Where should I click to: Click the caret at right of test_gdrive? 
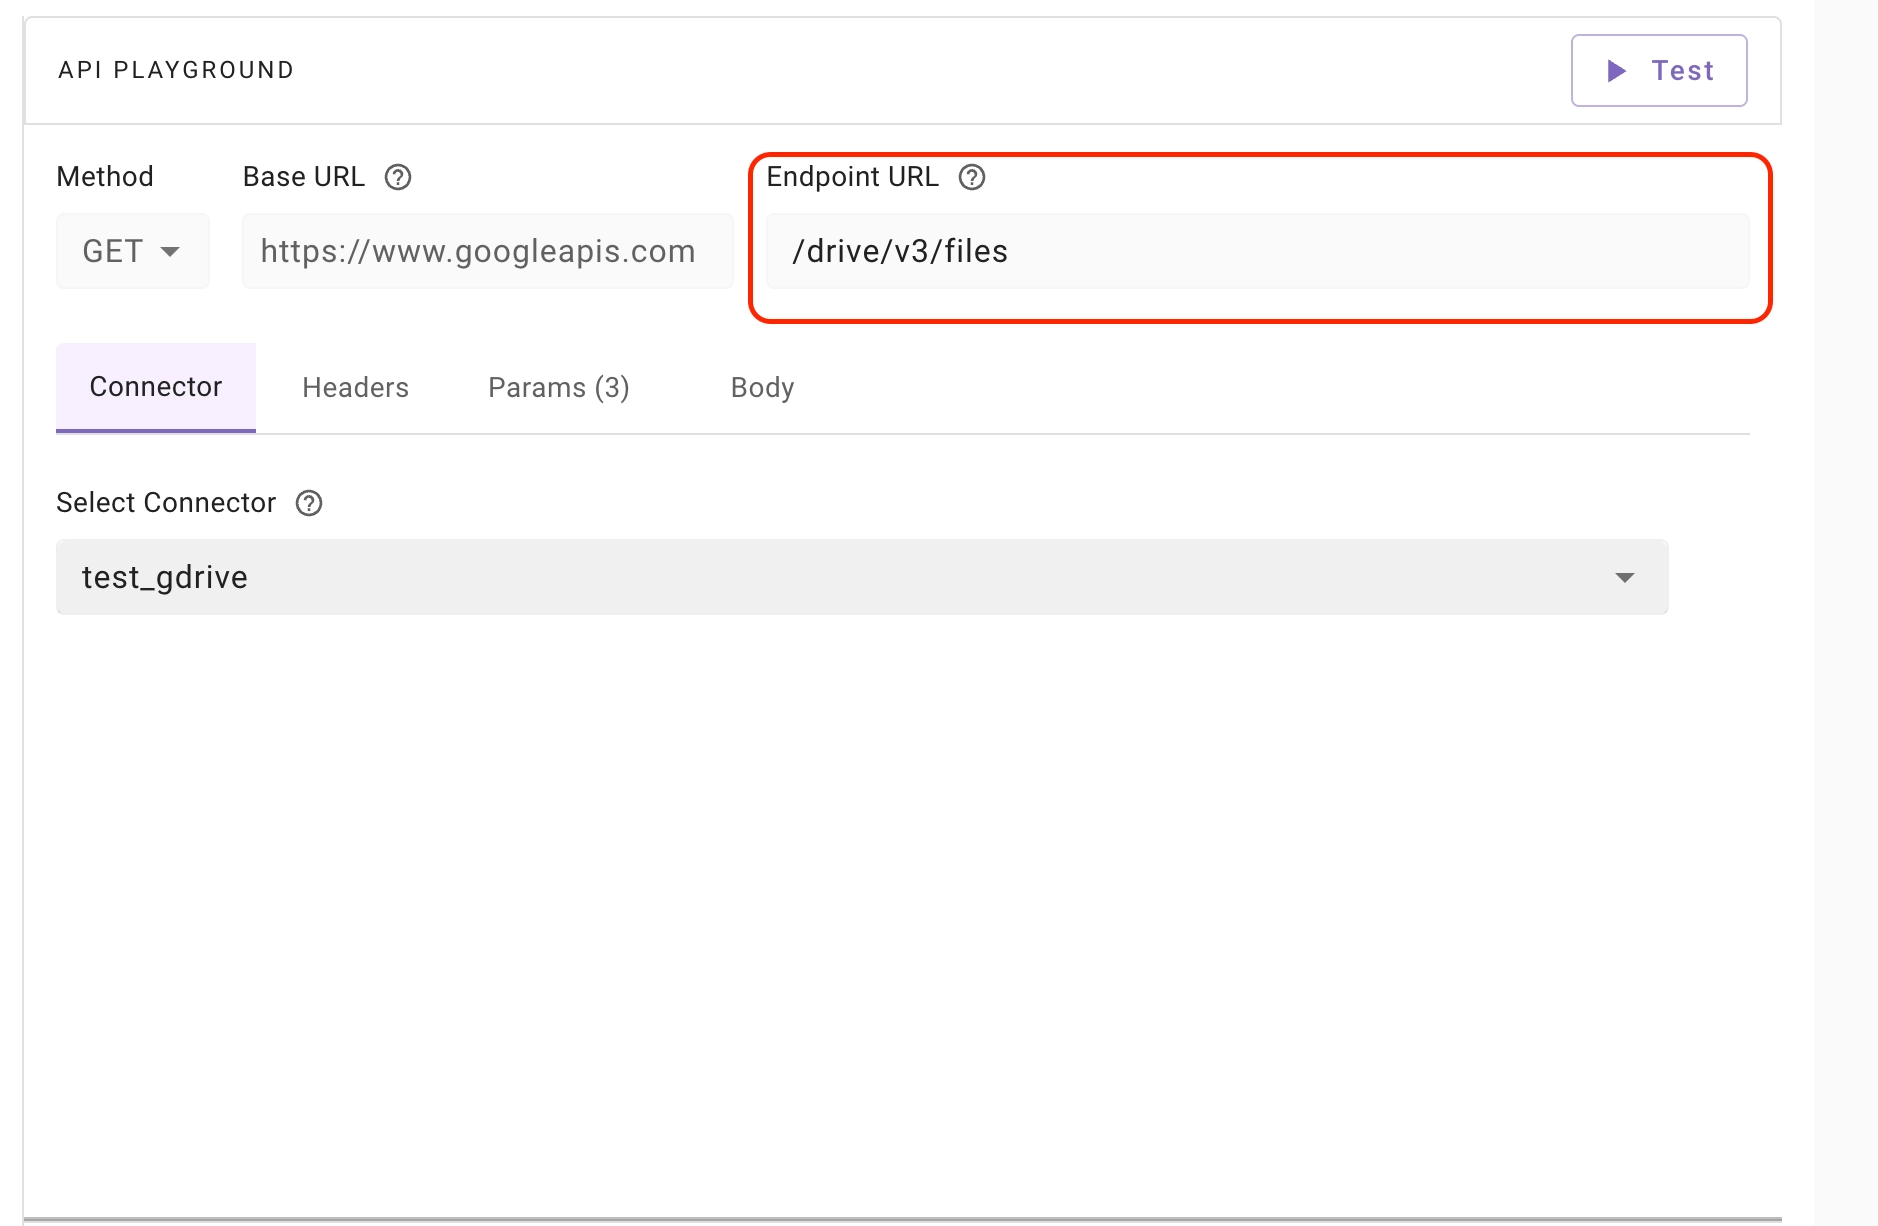1625,577
